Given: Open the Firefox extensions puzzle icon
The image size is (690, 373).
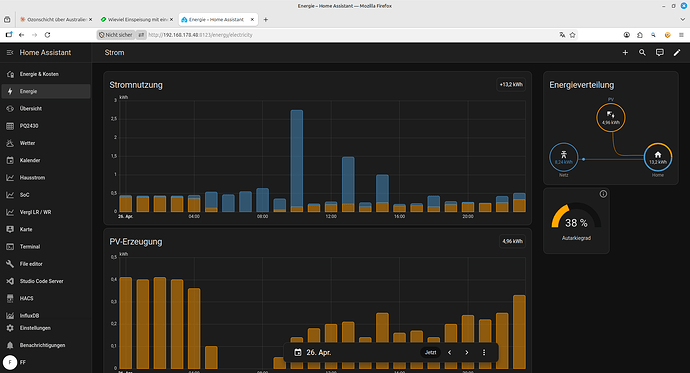Looking at the screenshot, I should point(640,35).
